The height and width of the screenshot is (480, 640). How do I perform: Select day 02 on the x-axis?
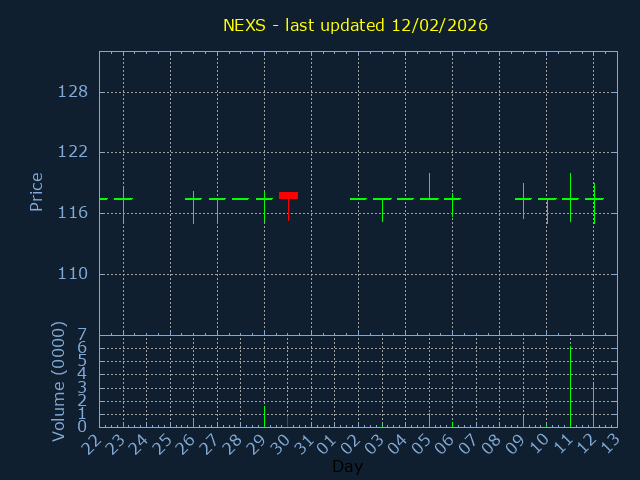click(x=352, y=442)
